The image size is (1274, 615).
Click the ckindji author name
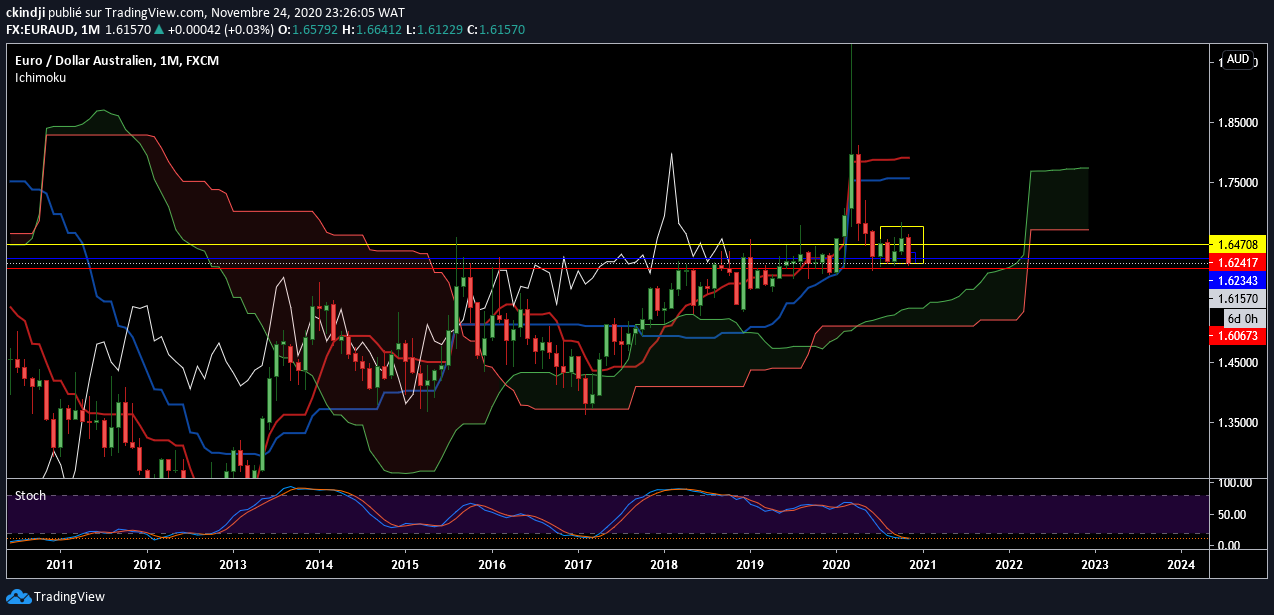click(x=27, y=12)
